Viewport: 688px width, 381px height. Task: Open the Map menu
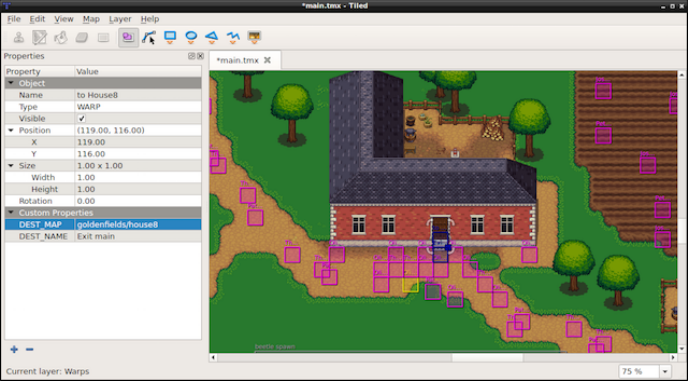(91, 19)
